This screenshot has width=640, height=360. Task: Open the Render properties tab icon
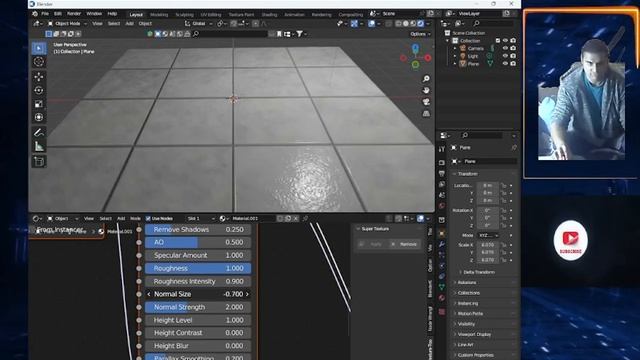click(442, 163)
